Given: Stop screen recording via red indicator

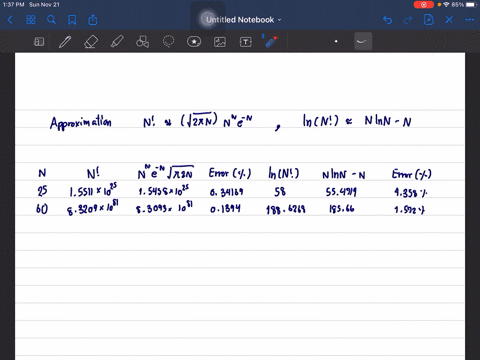Looking at the screenshot, I should 424,5.
